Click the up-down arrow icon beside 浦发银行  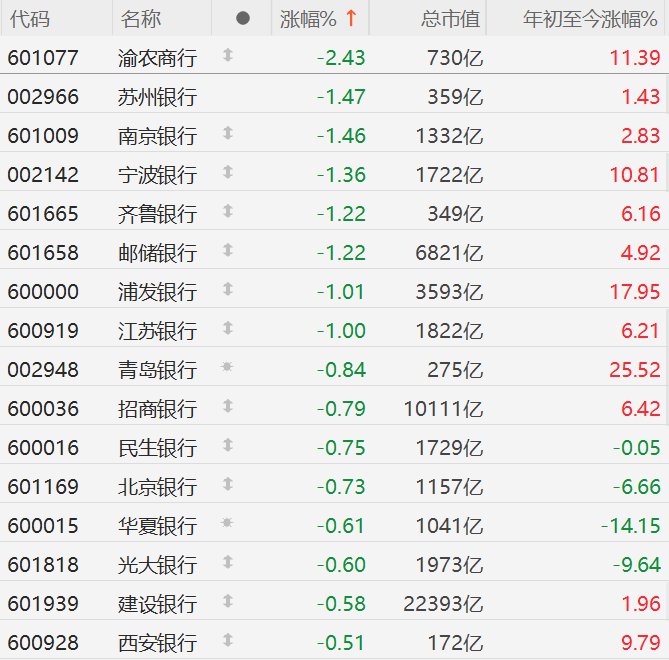coord(228,290)
